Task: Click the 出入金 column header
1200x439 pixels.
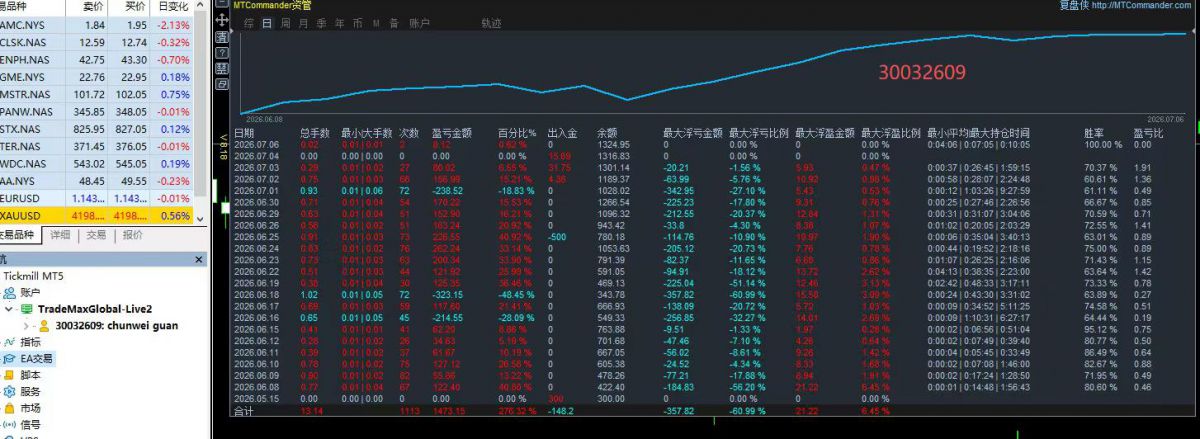Action: pyautogui.click(x=563, y=133)
